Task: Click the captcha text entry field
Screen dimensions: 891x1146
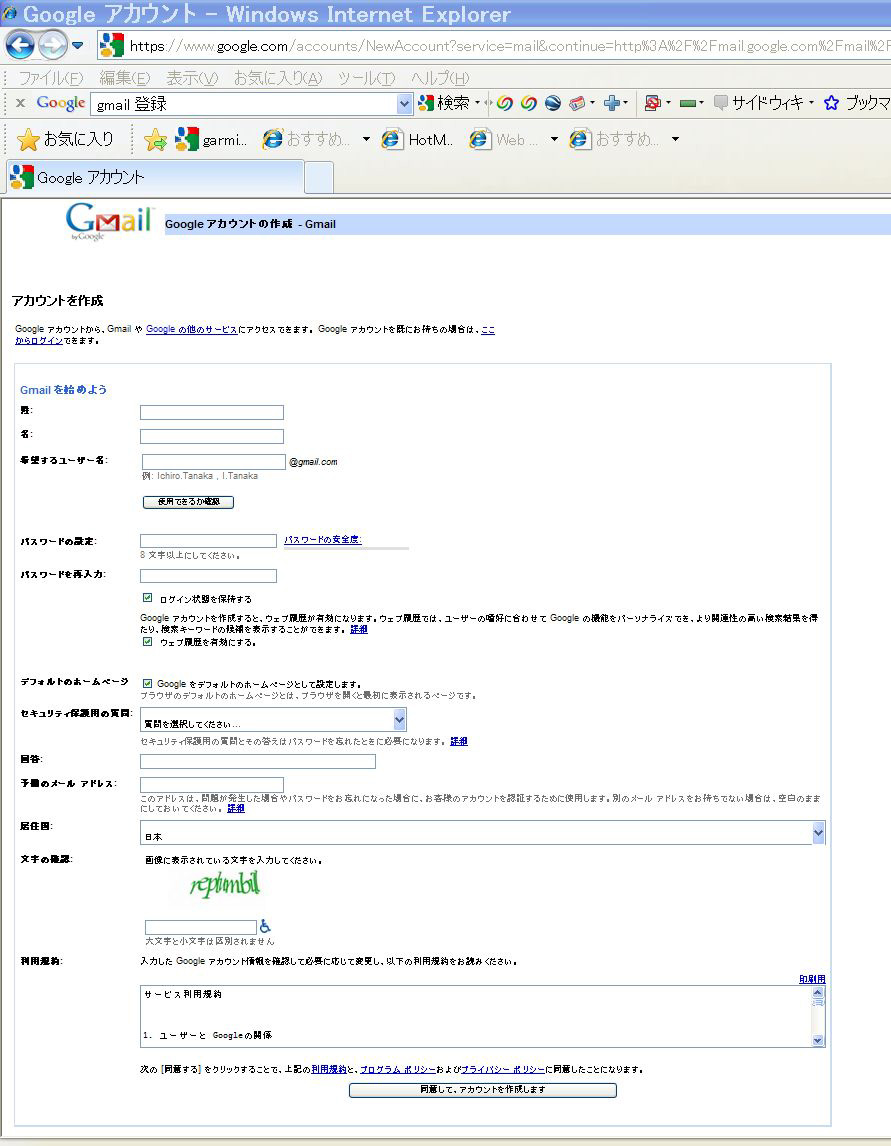Action: pos(201,927)
